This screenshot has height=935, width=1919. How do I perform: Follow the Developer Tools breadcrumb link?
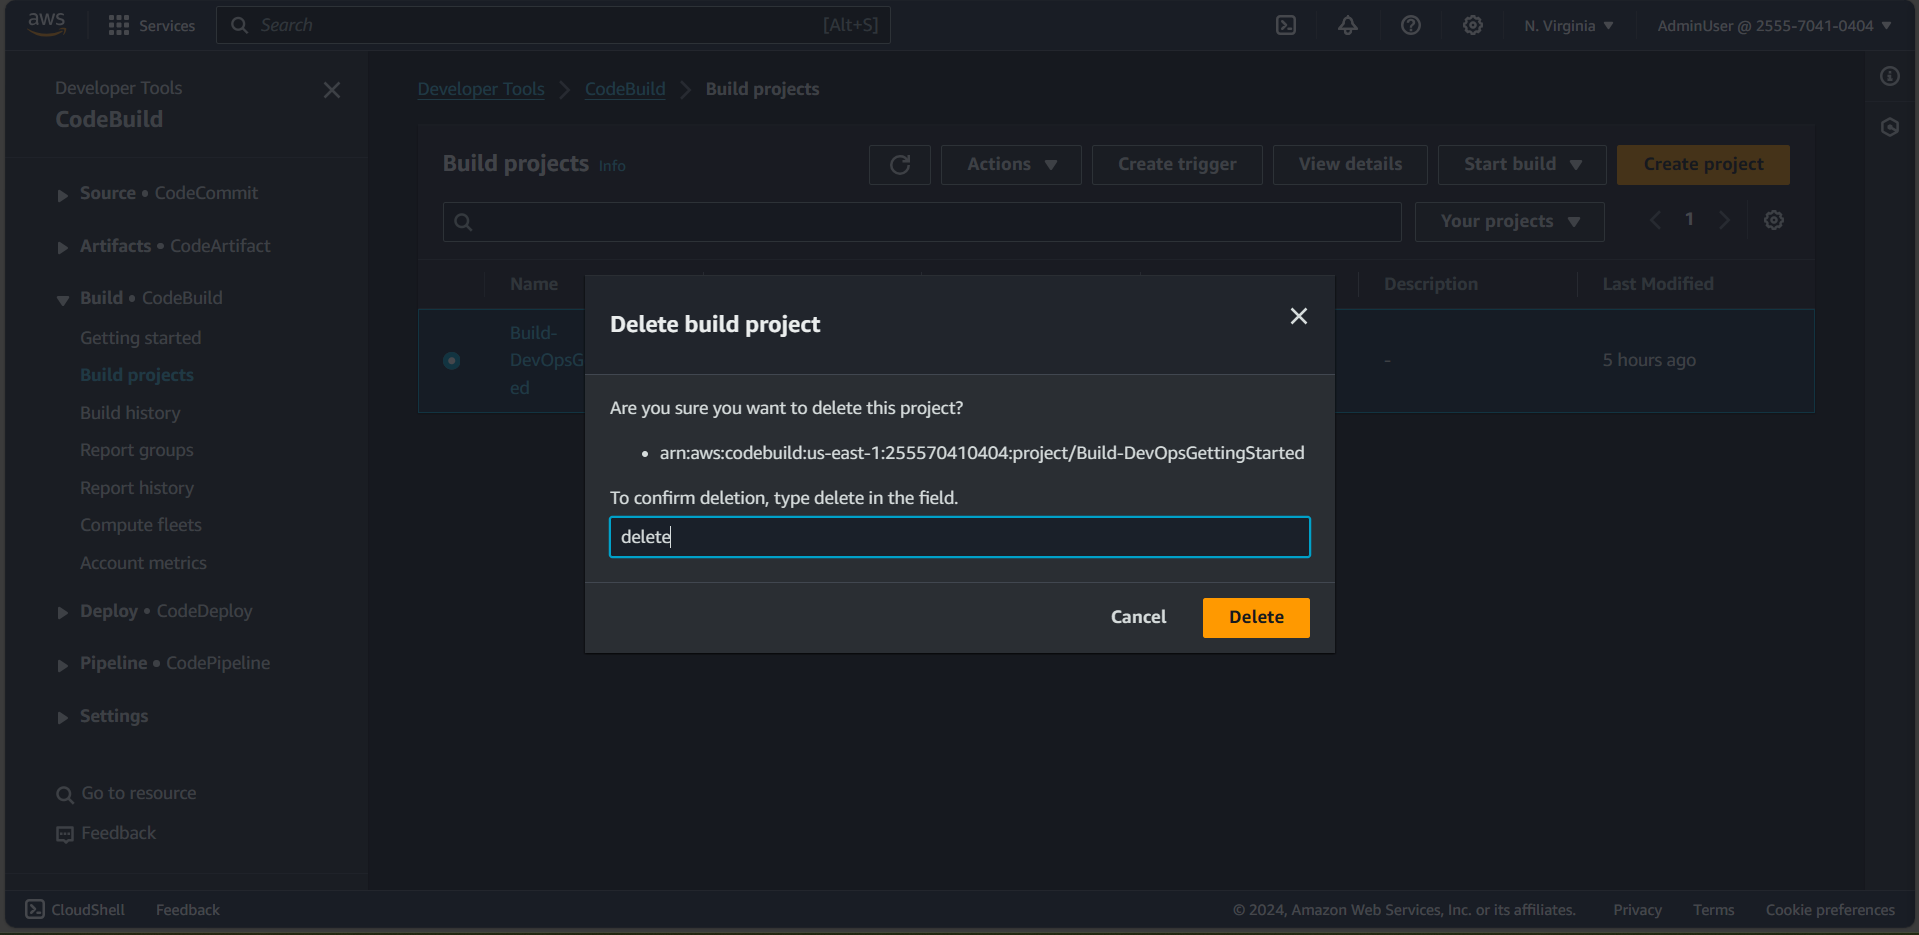point(481,89)
